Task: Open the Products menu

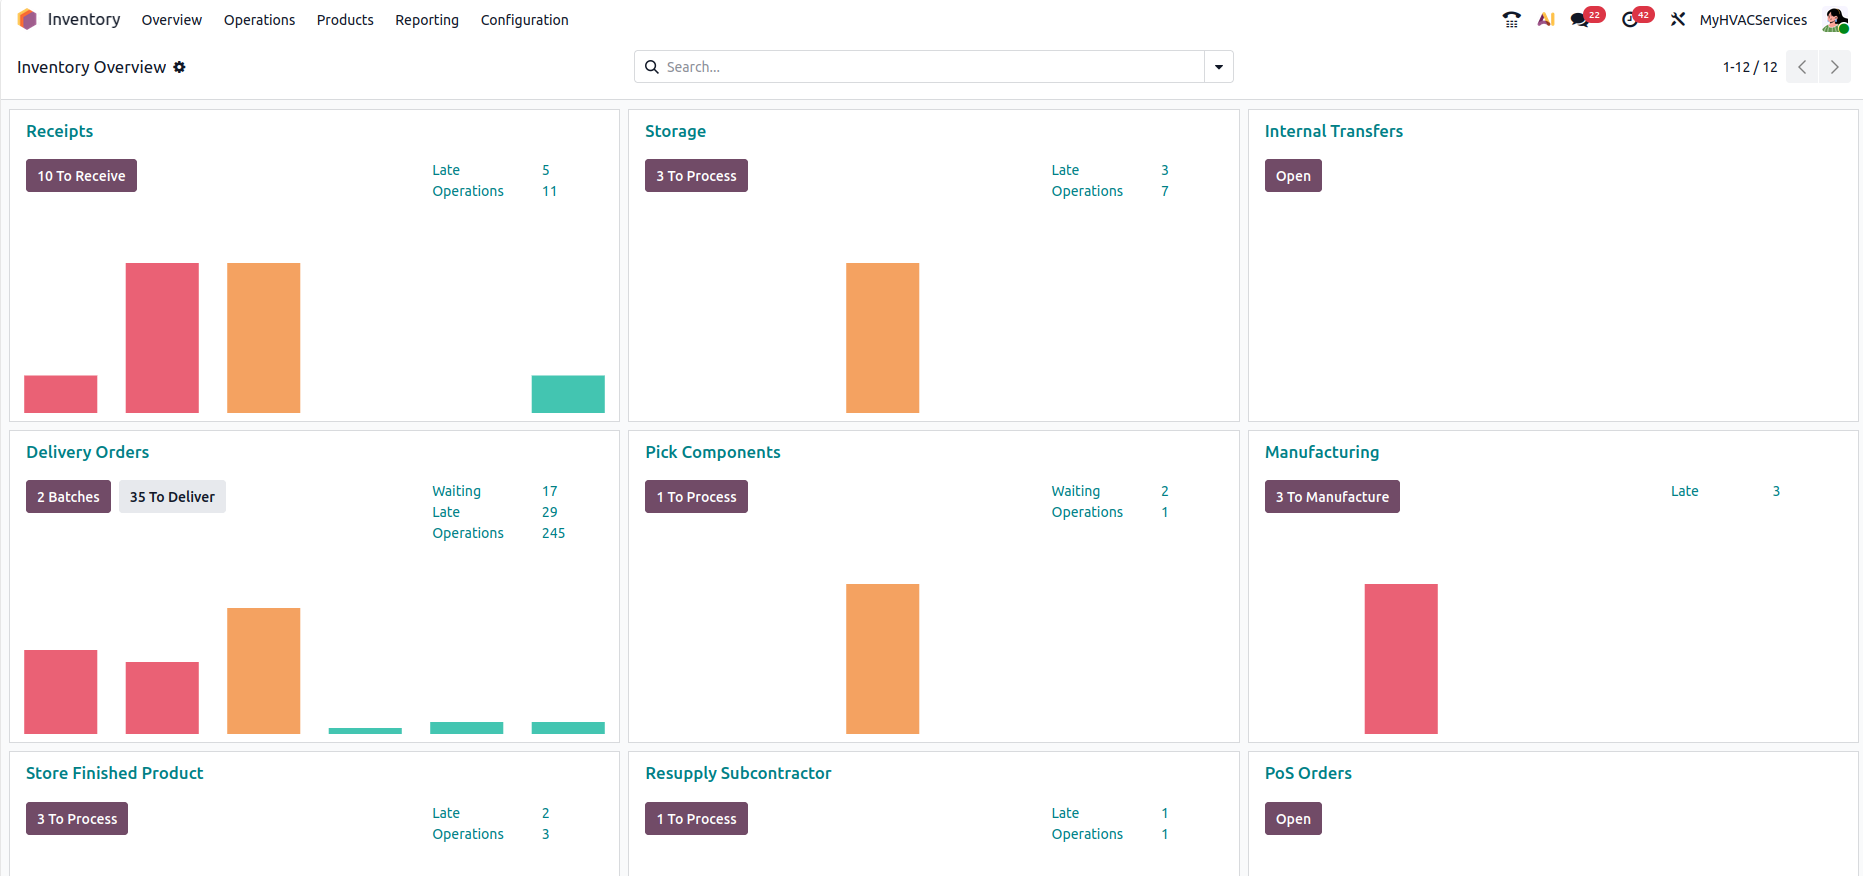Action: pos(345,20)
